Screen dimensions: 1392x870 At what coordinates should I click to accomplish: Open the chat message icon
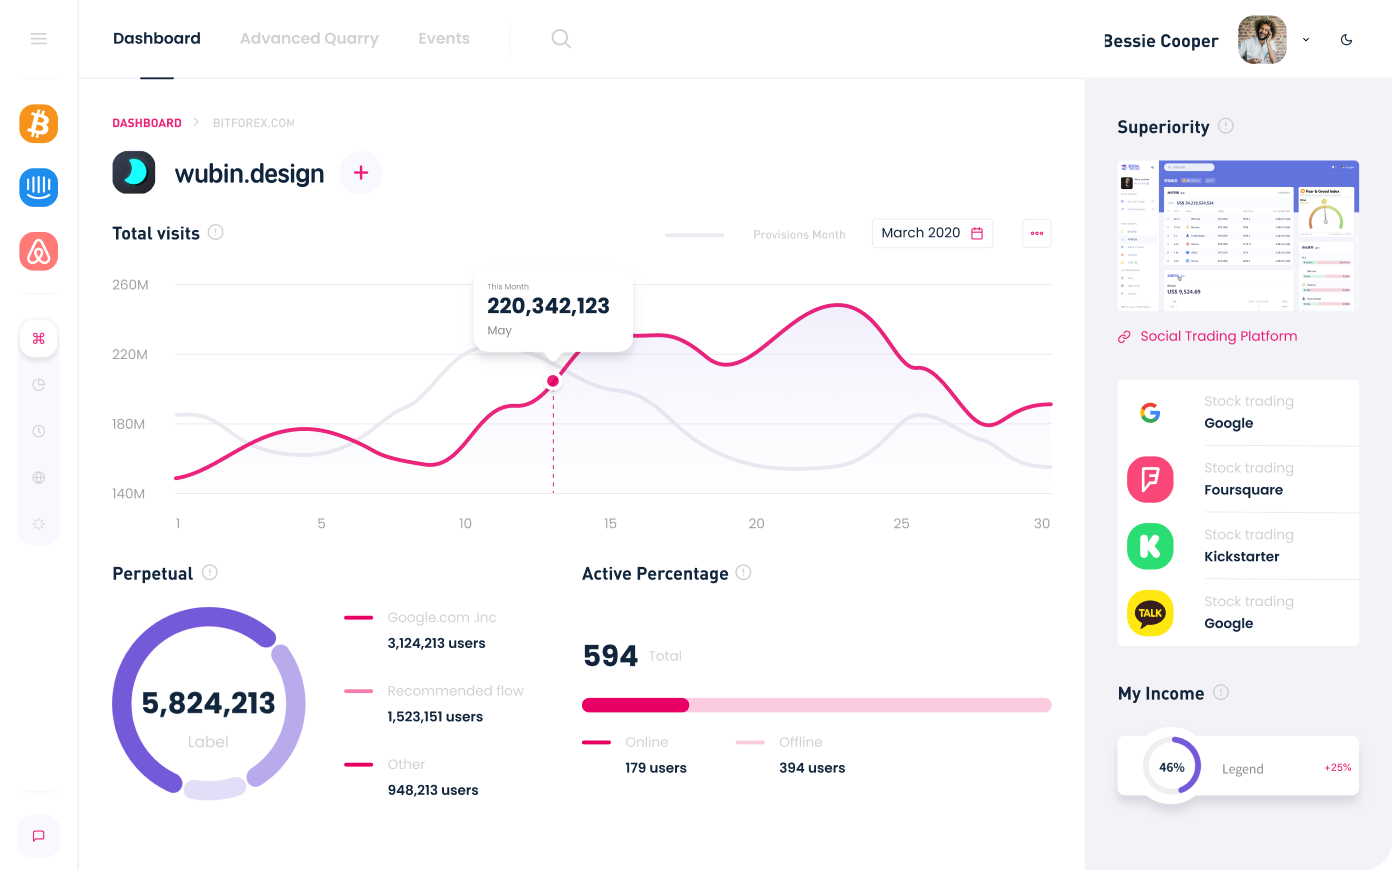tap(39, 836)
